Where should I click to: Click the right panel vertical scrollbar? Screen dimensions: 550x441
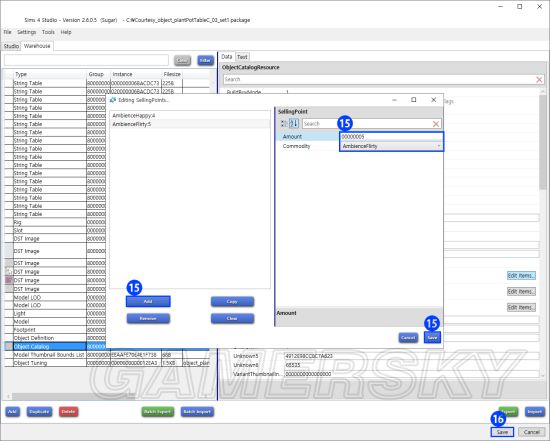click(x=543, y=232)
